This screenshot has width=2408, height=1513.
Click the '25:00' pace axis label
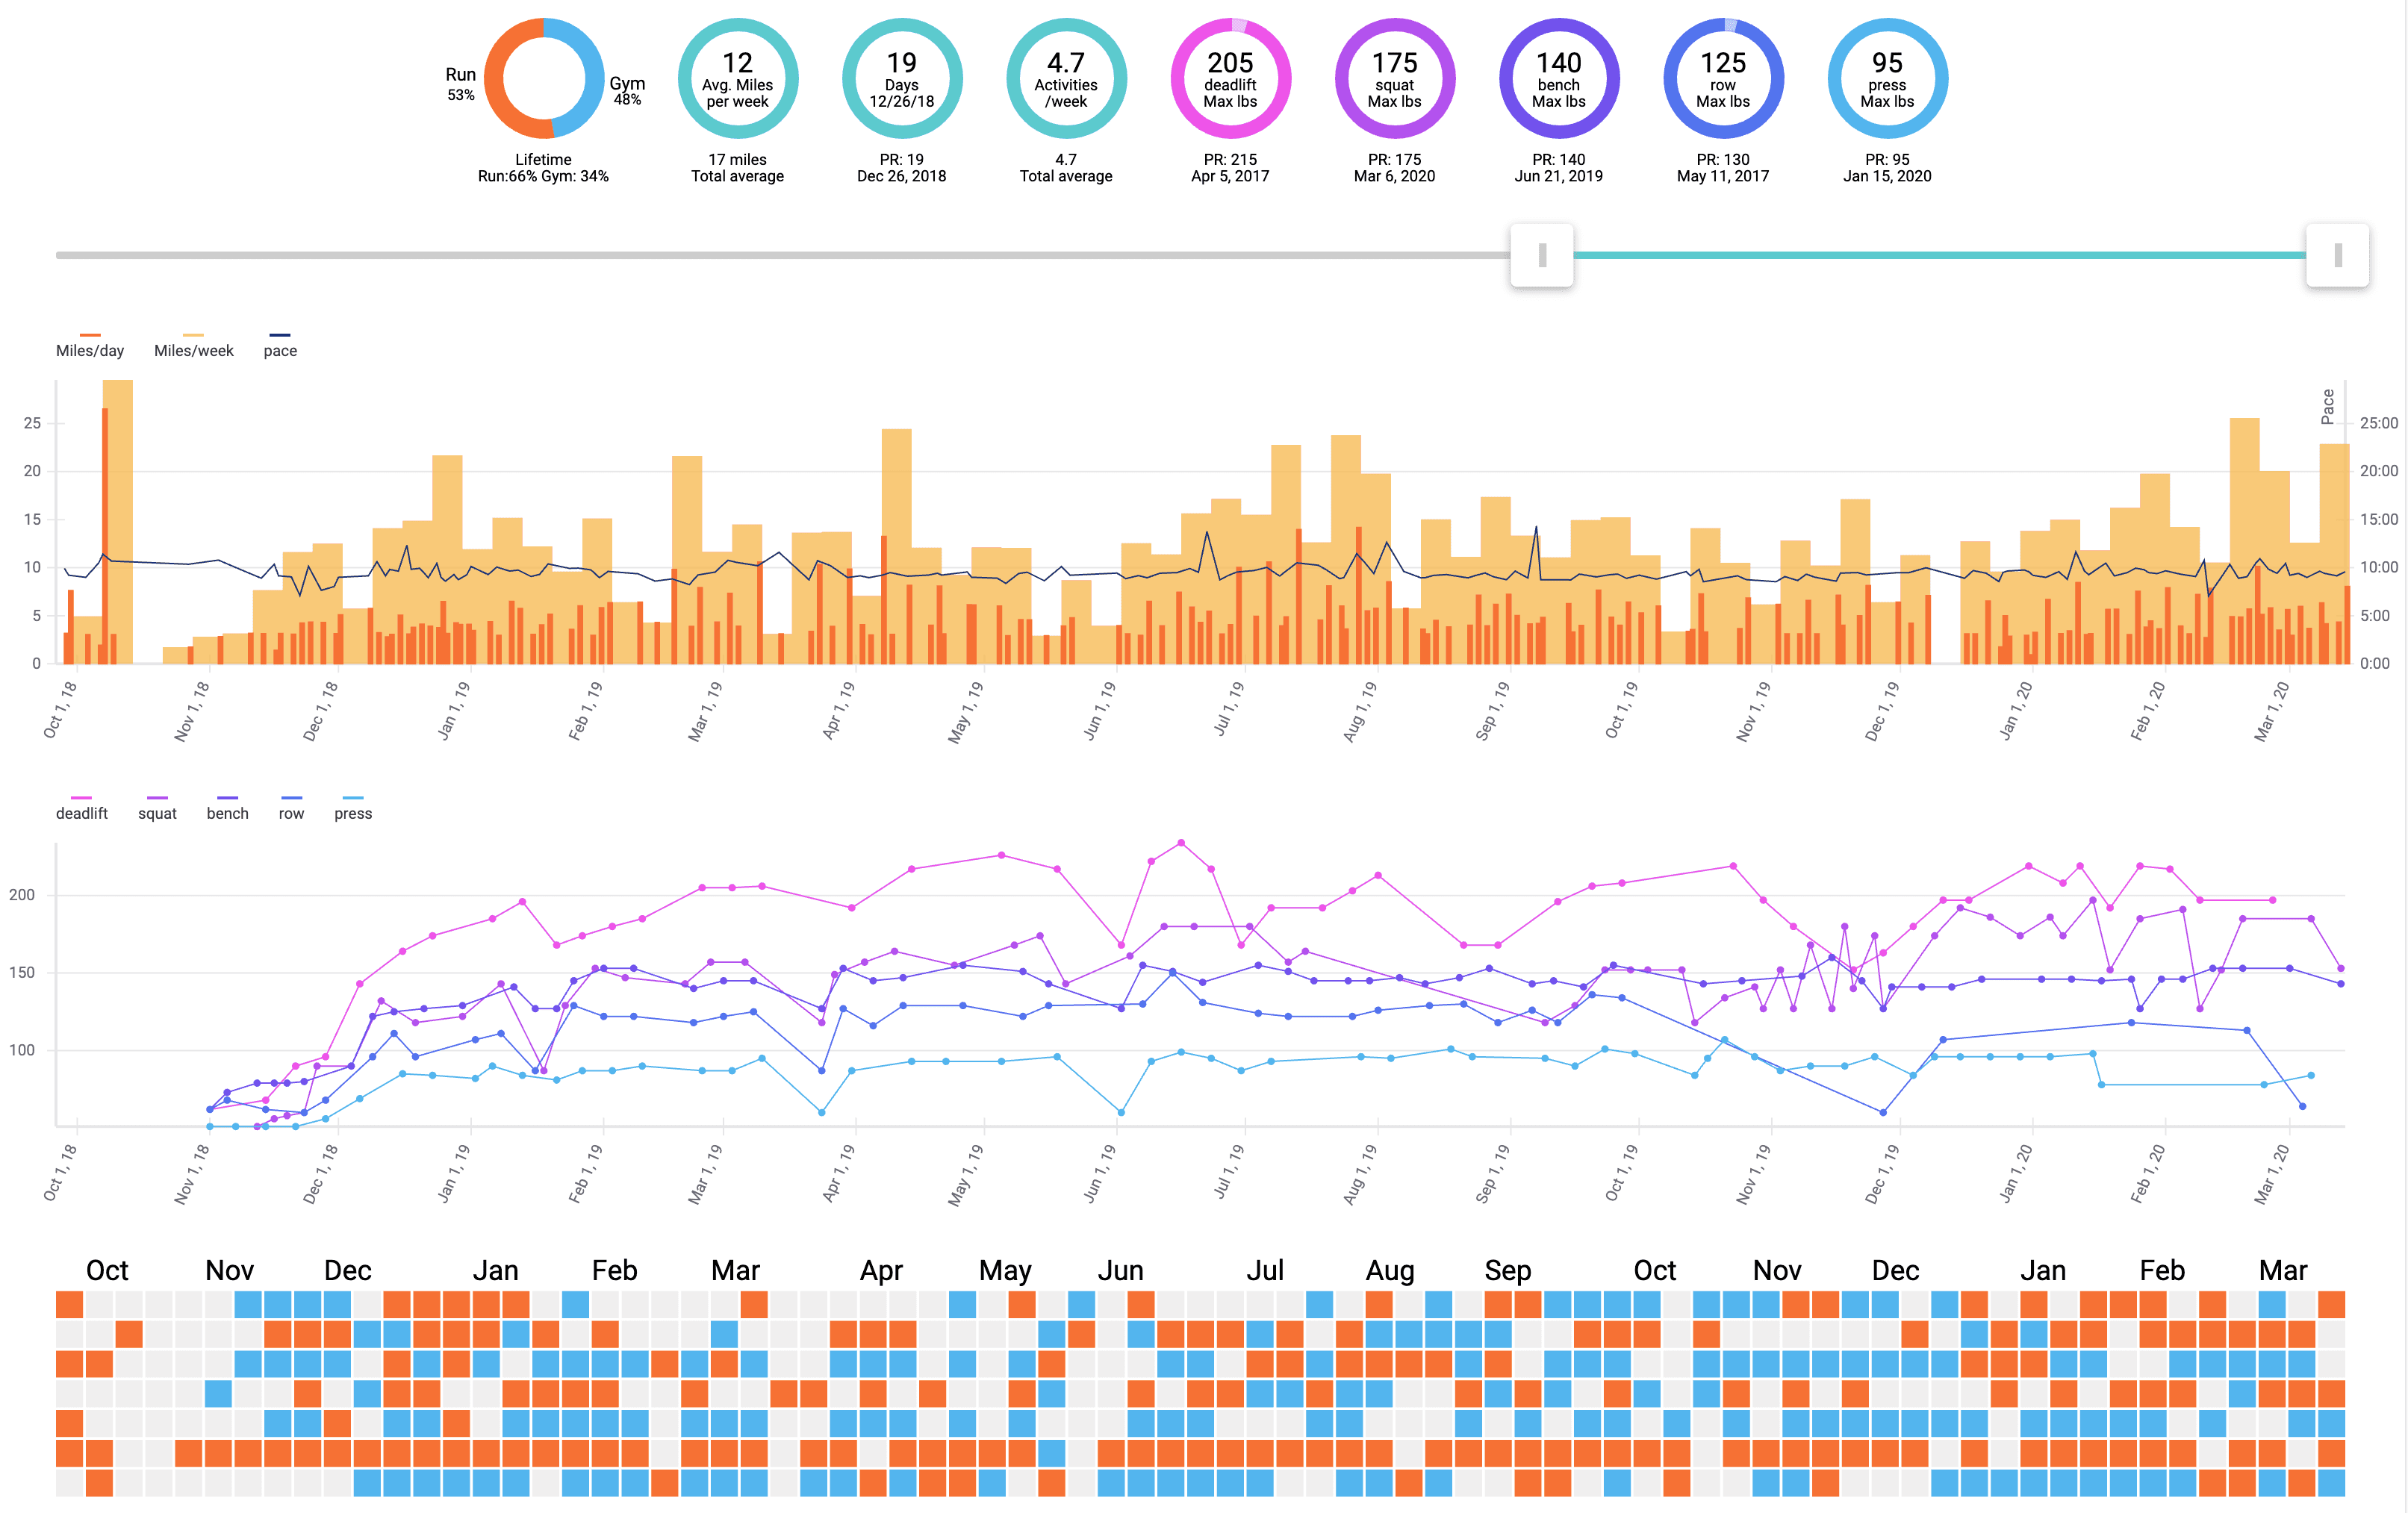pyautogui.click(x=2379, y=423)
